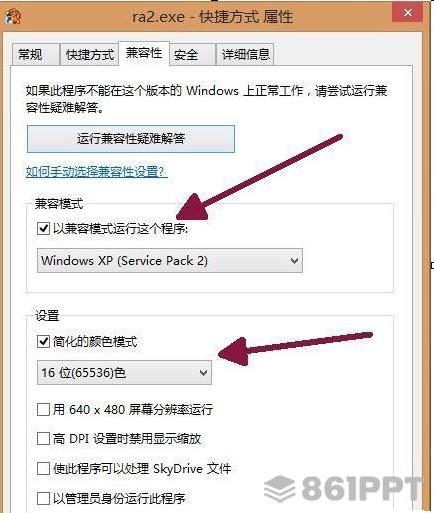434x513 pixels.
Task: Open the Windows XP (Service Pack 2) dropdown
Action: click(x=170, y=260)
